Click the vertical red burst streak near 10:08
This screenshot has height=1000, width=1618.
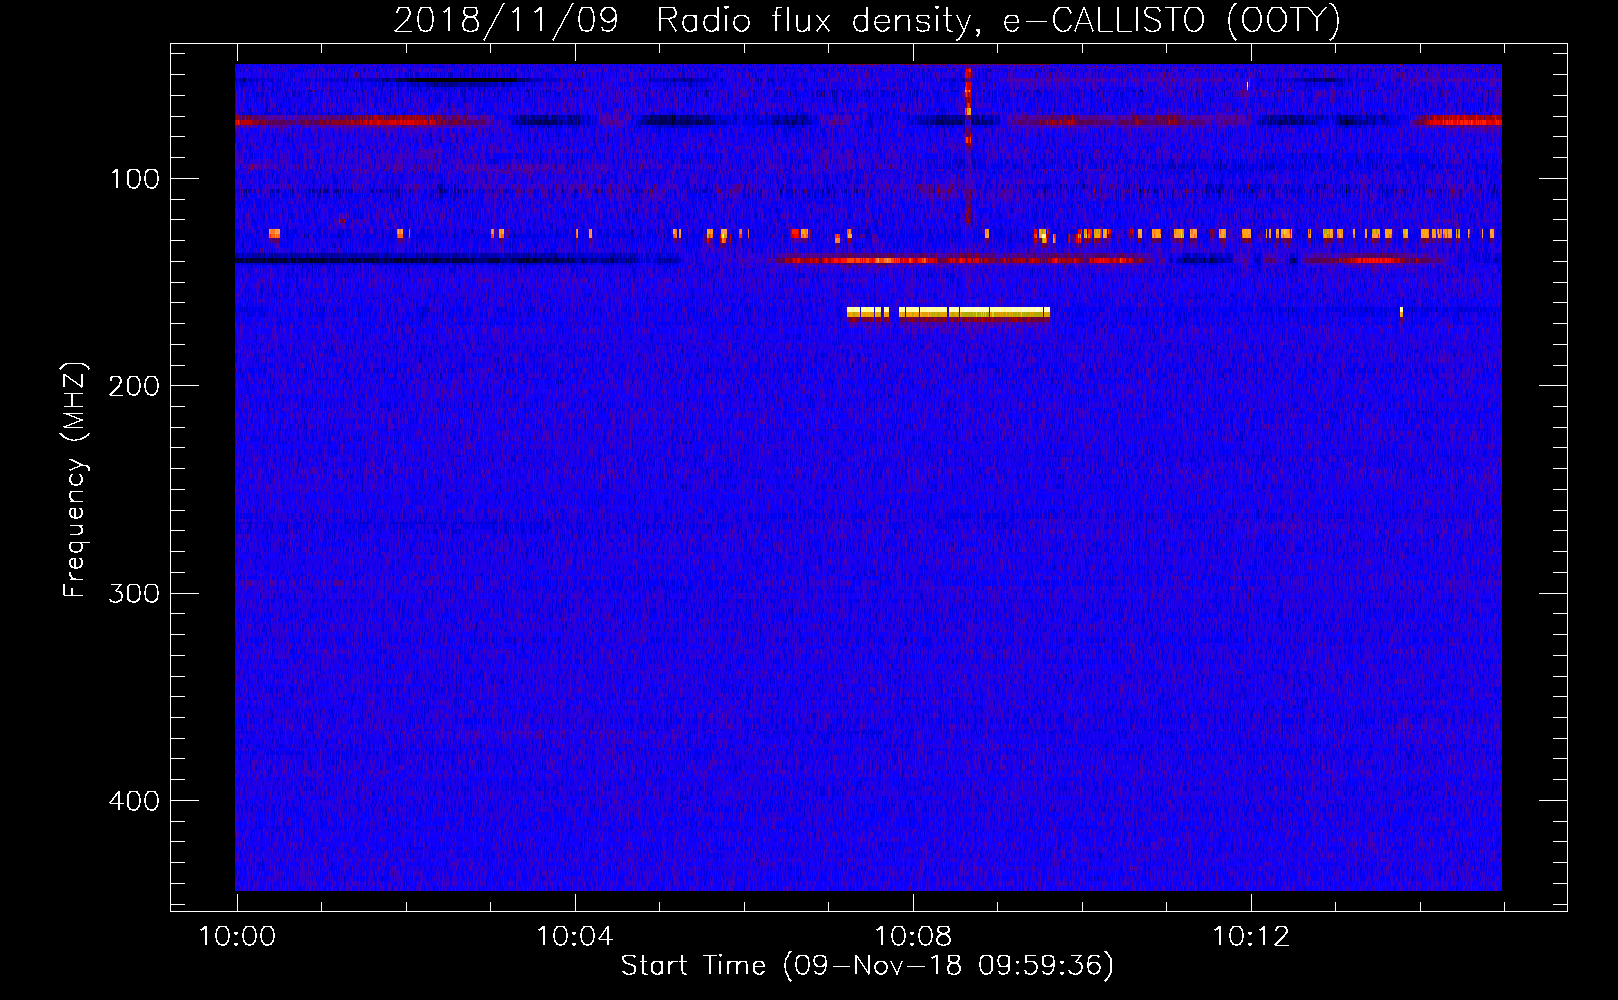pyautogui.click(x=968, y=145)
